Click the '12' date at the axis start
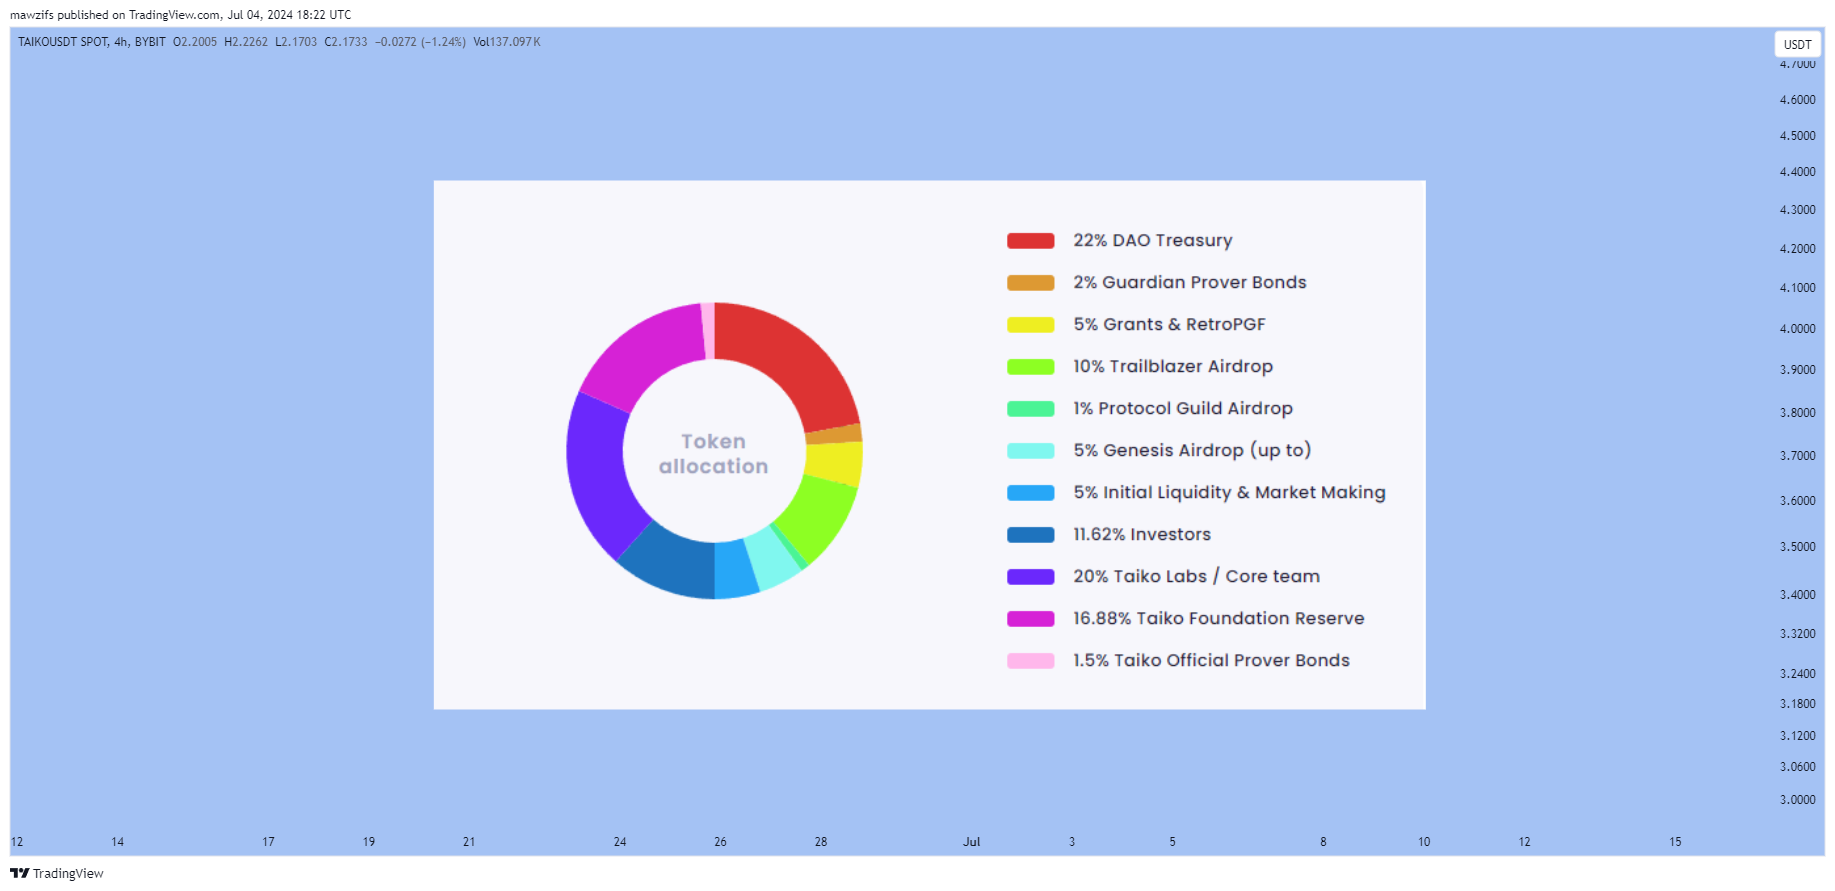This screenshot has width=1835, height=891. [17, 842]
